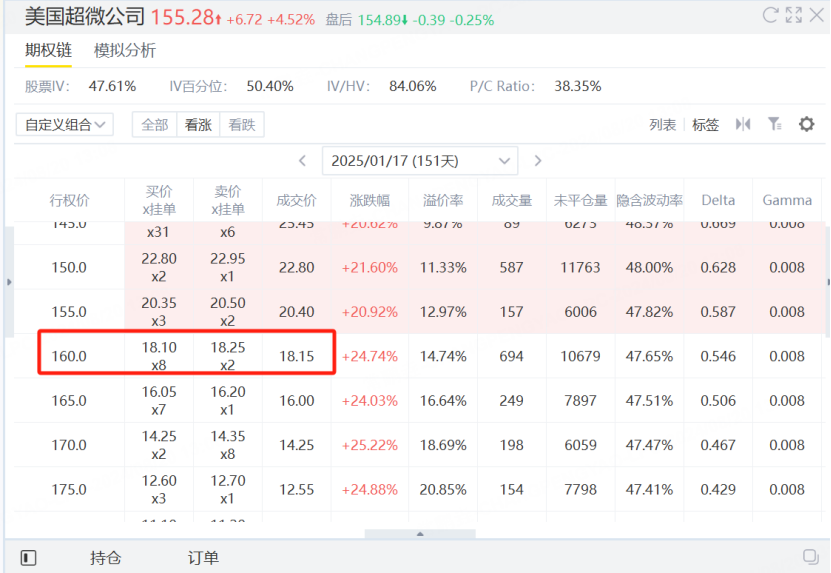The image size is (831, 573).
Task: Select the 175.0 strike row
Action: (x=420, y=489)
